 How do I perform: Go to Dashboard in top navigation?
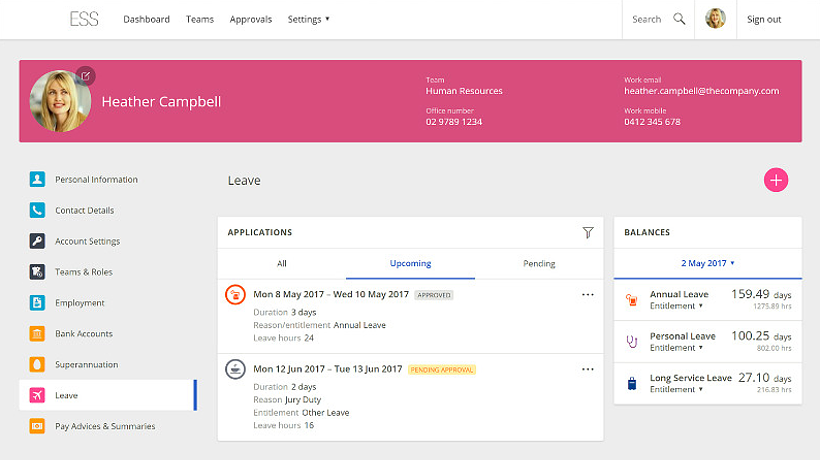point(146,19)
